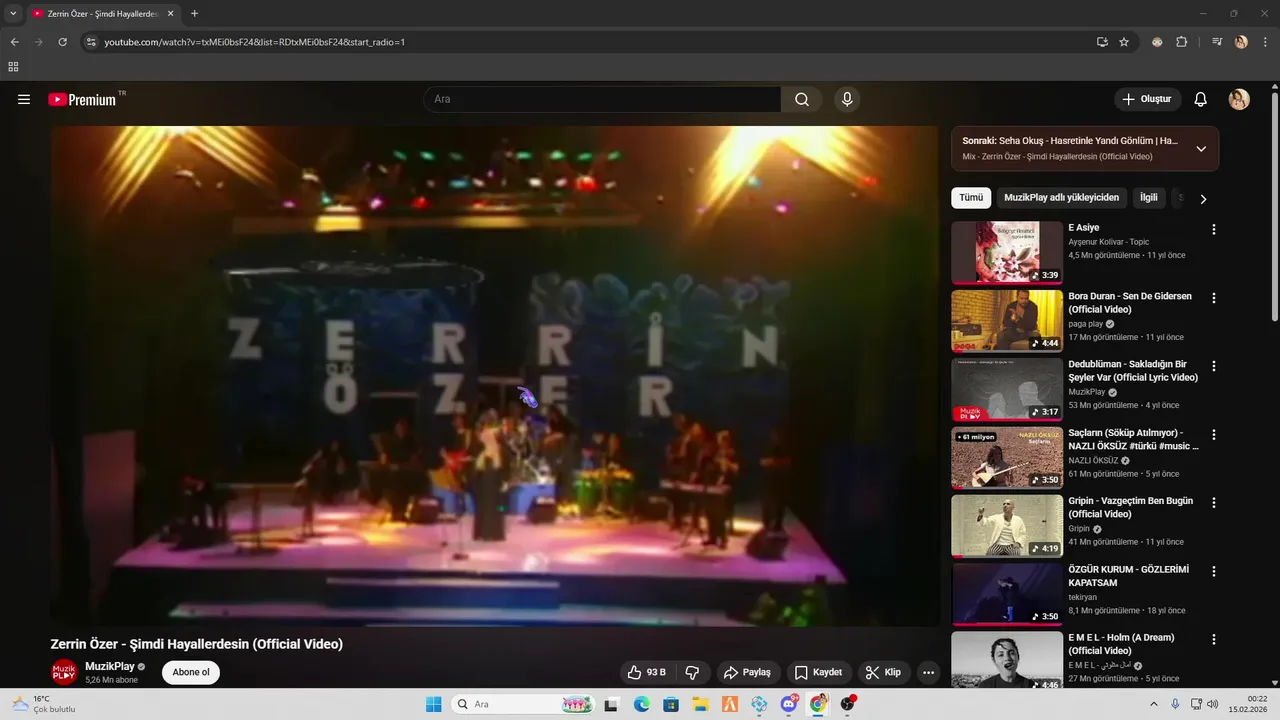Select the İlgili filter chip
The height and width of the screenshot is (720, 1280).
[x=1149, y=198]
